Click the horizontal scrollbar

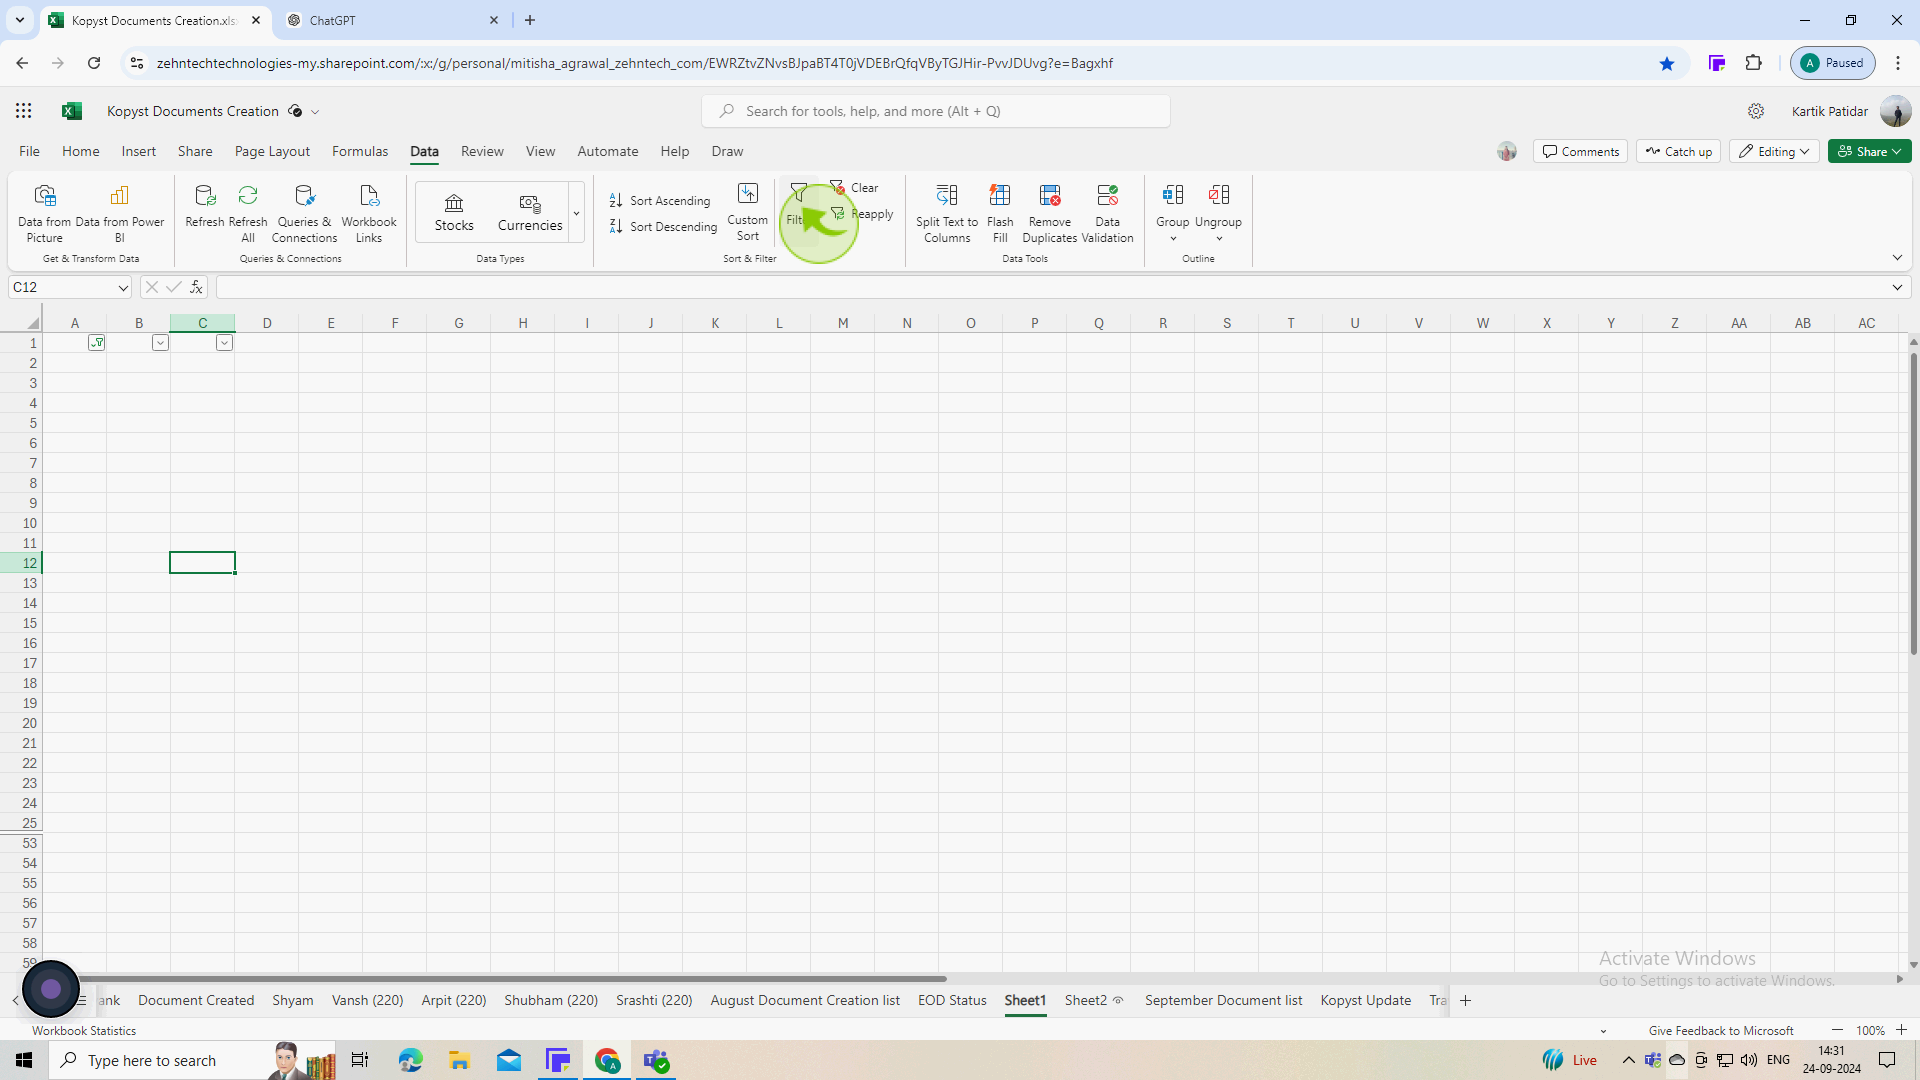pos(512,979)
